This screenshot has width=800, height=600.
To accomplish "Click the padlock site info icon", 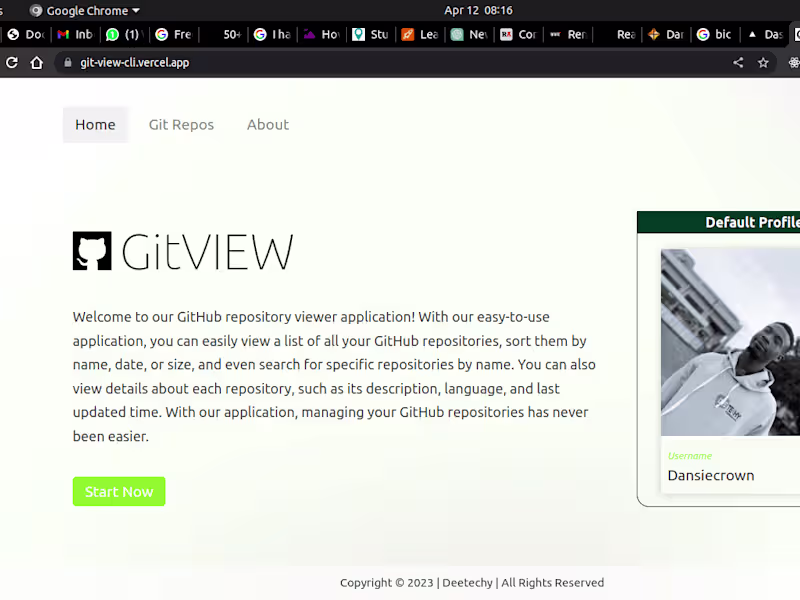I will (x=67, y=62).
